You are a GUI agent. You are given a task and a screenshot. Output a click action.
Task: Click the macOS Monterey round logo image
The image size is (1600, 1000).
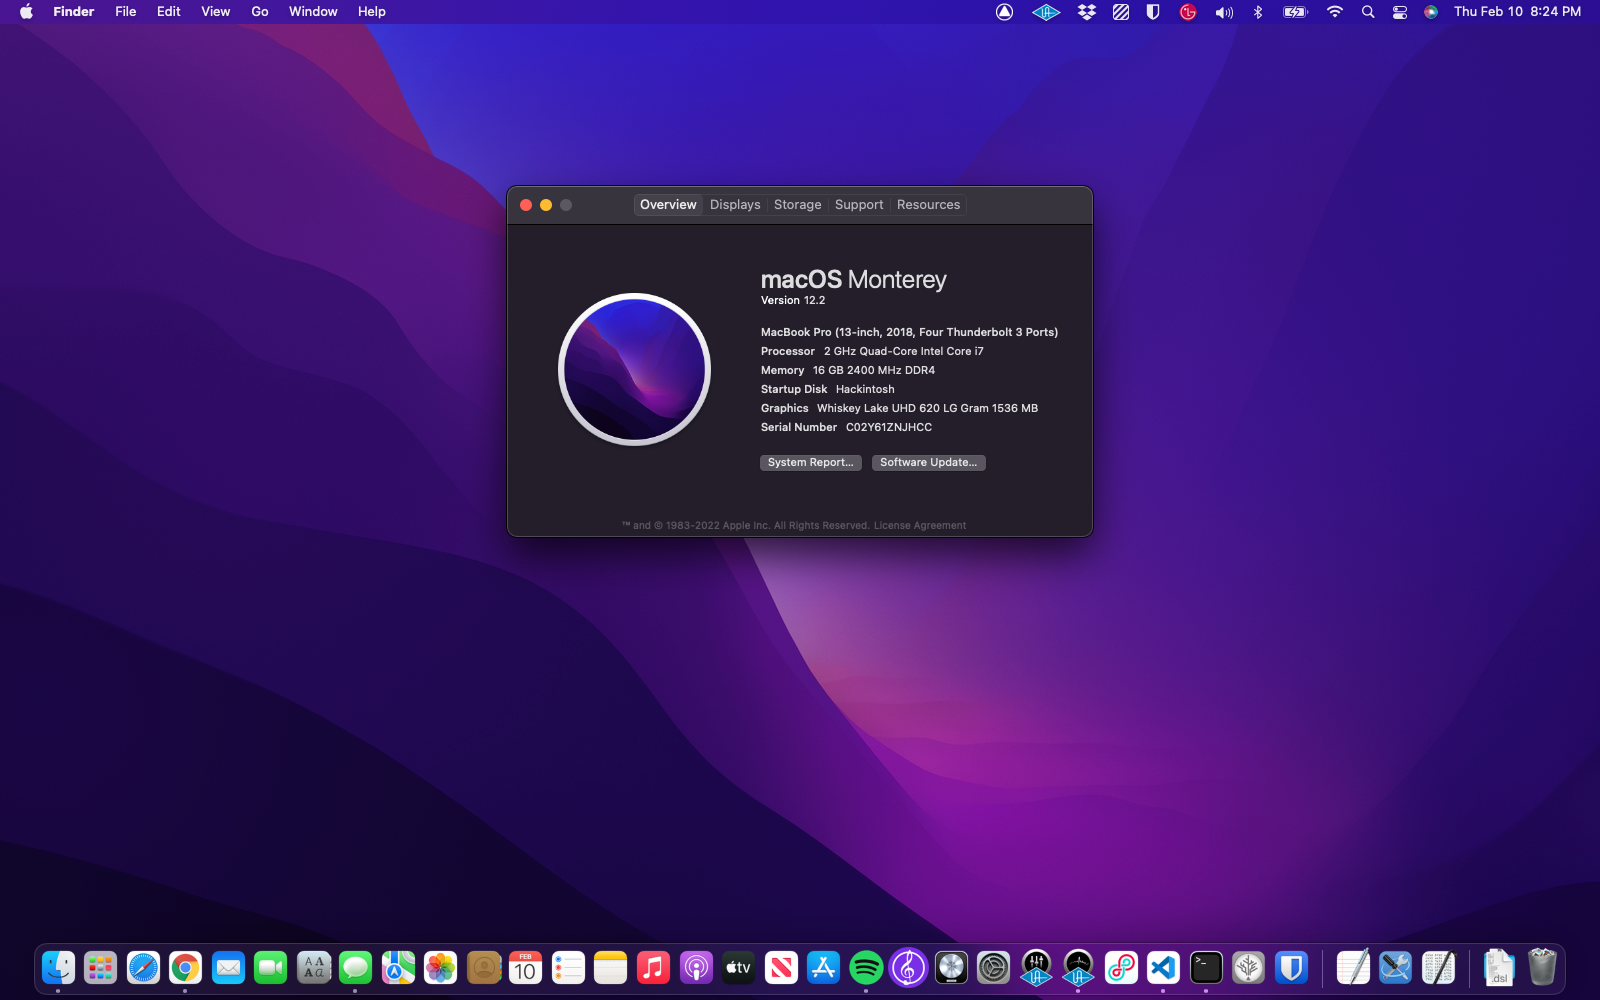[x=634, y=369]
